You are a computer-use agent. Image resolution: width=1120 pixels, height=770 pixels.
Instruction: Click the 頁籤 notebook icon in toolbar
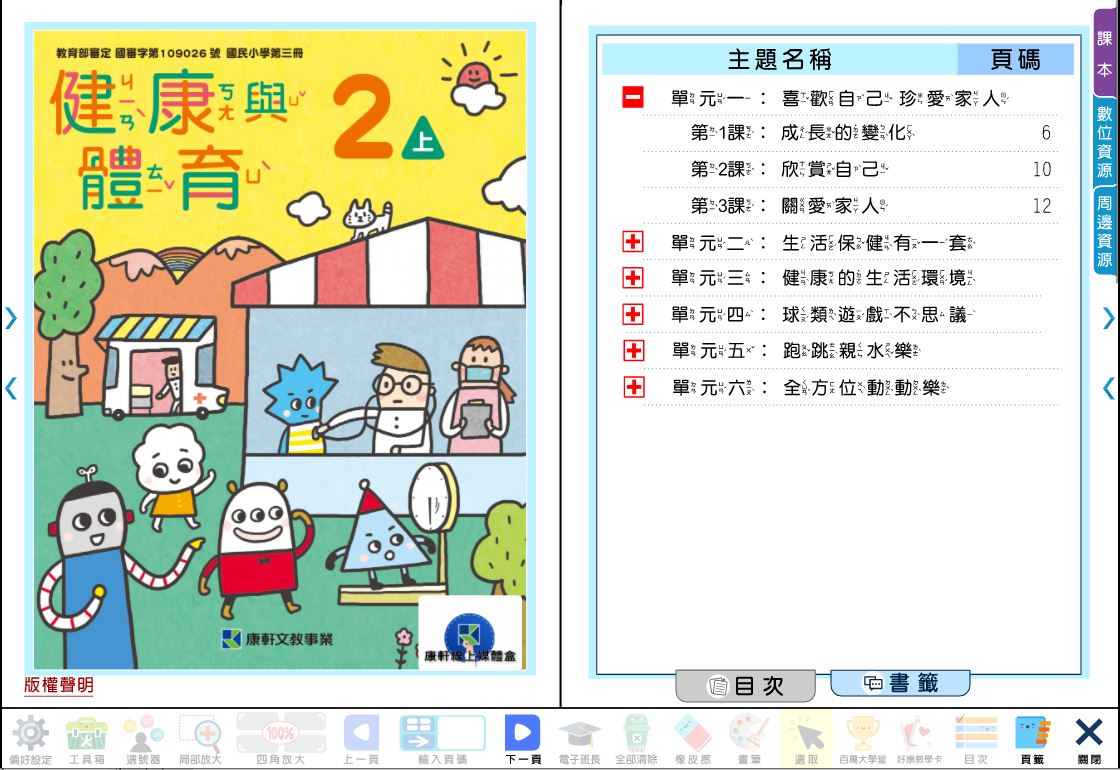(x=1032, y=739)
